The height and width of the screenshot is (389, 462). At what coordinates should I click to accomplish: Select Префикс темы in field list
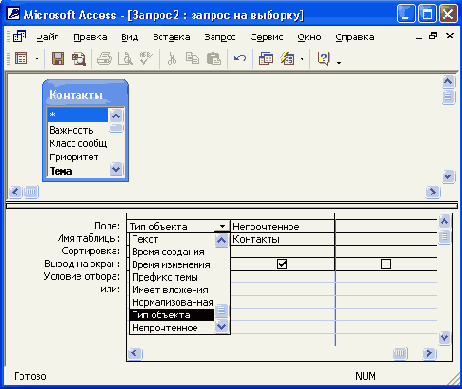(x=165, y=277)
